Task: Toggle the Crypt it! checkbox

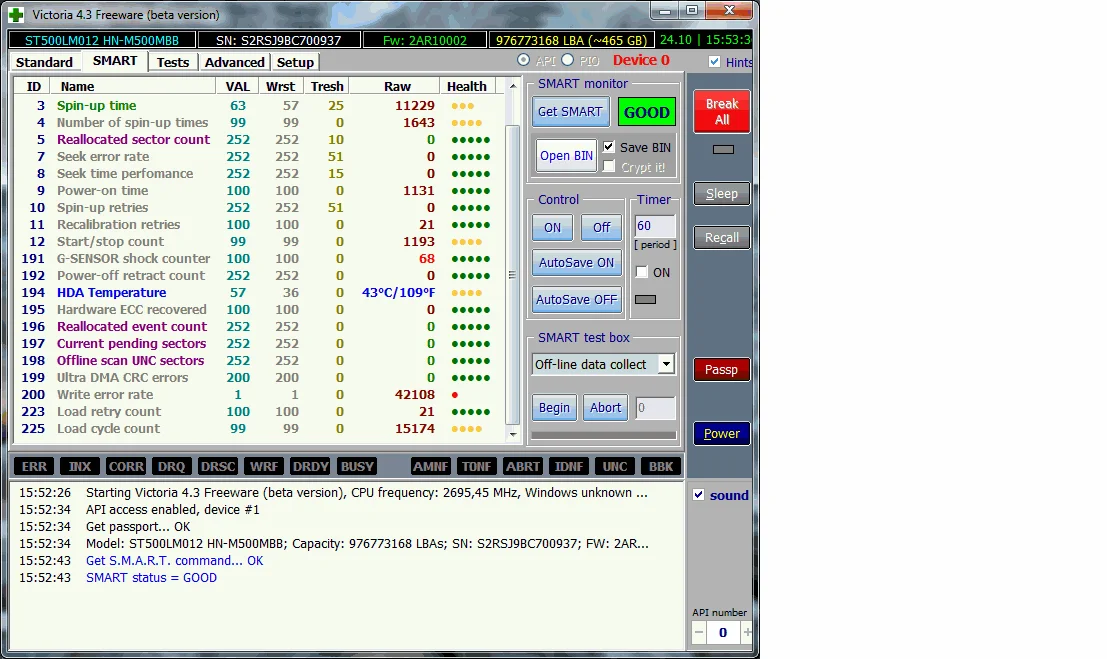Action: pos(609,167)
